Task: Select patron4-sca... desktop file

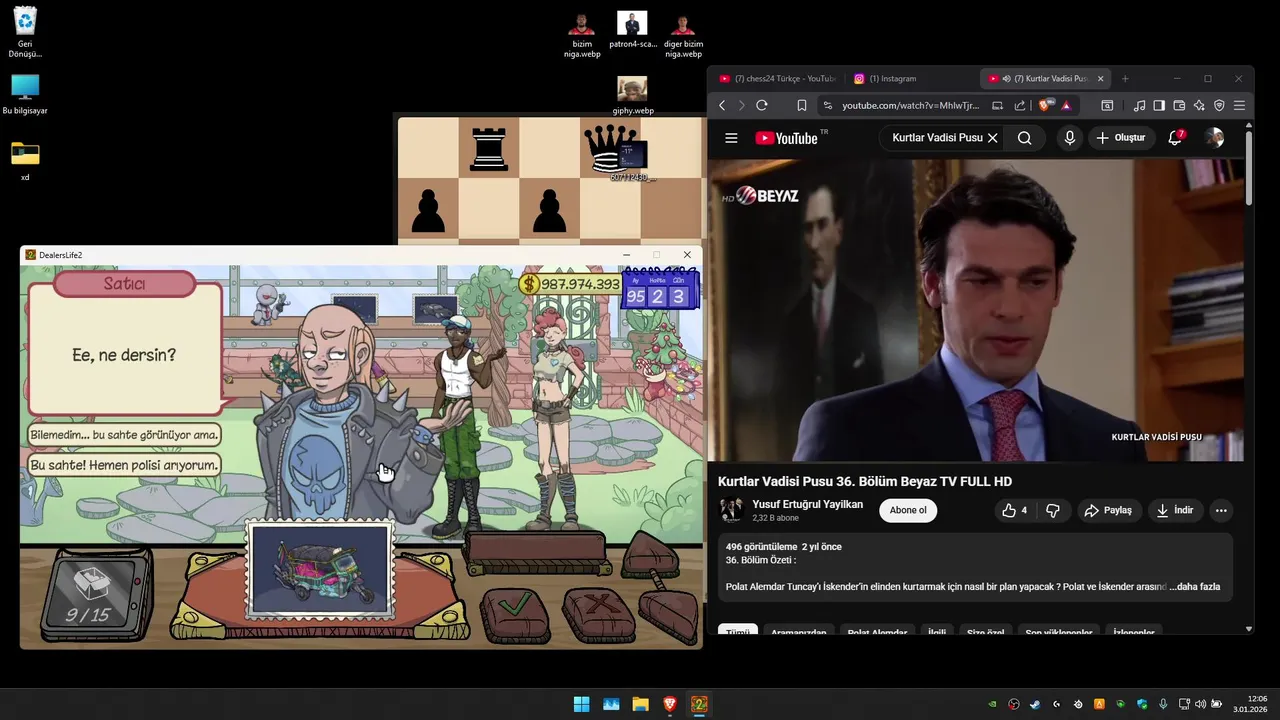Action: coord(632,30)
